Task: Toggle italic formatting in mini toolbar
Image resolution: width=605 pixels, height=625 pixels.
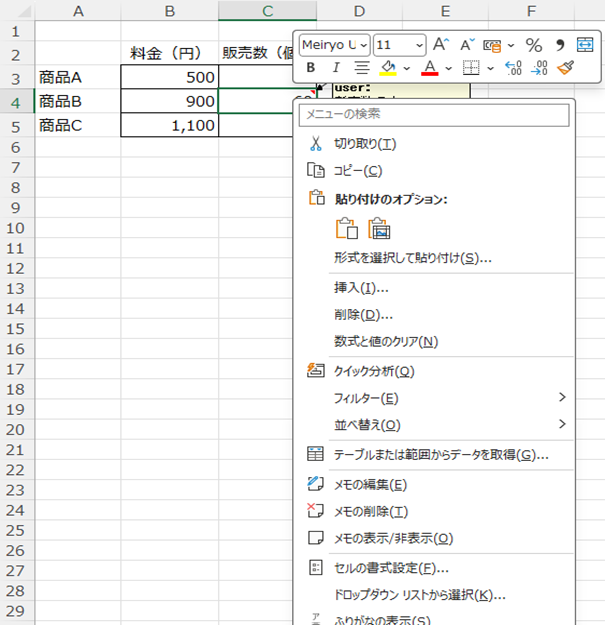Action: pyautogui.click(x=335, y=68)
